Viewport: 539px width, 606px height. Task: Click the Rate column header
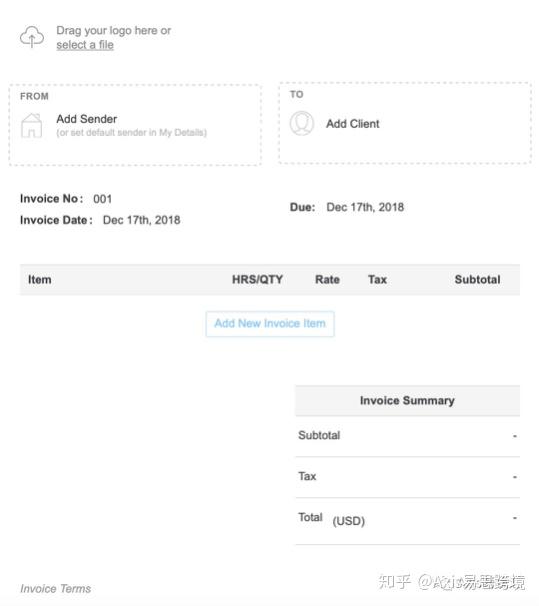[x=327, y=279]
